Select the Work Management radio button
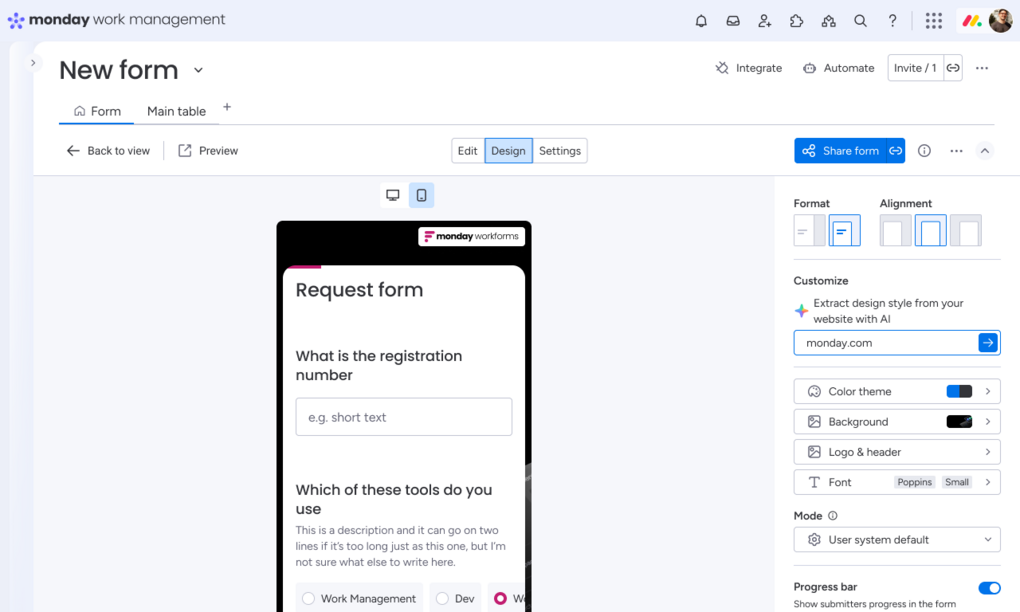This screenshot has height=612, width=1020. pos(308,597)
